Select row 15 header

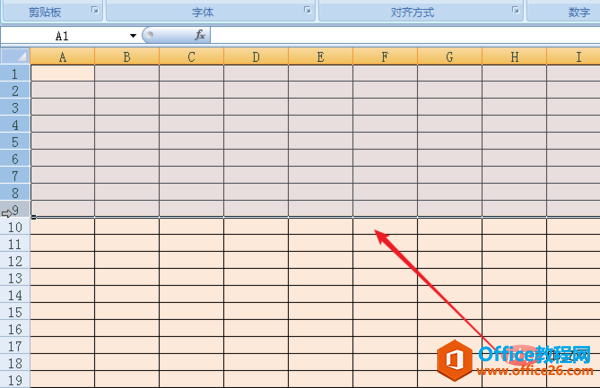coord(15,312)
